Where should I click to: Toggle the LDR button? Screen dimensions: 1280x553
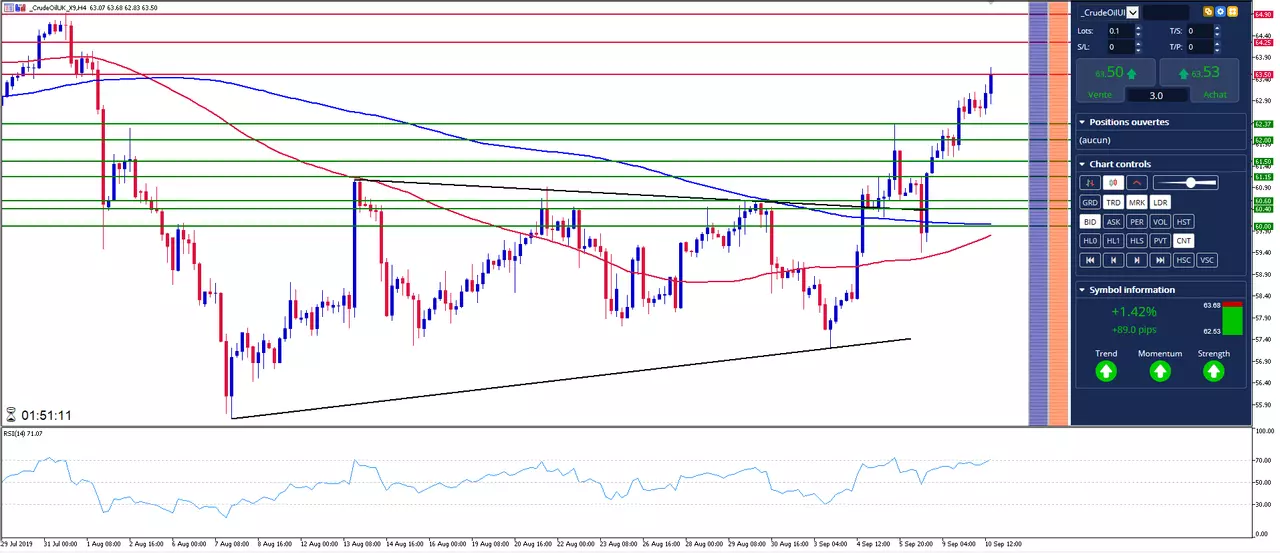click(1160, 202)
